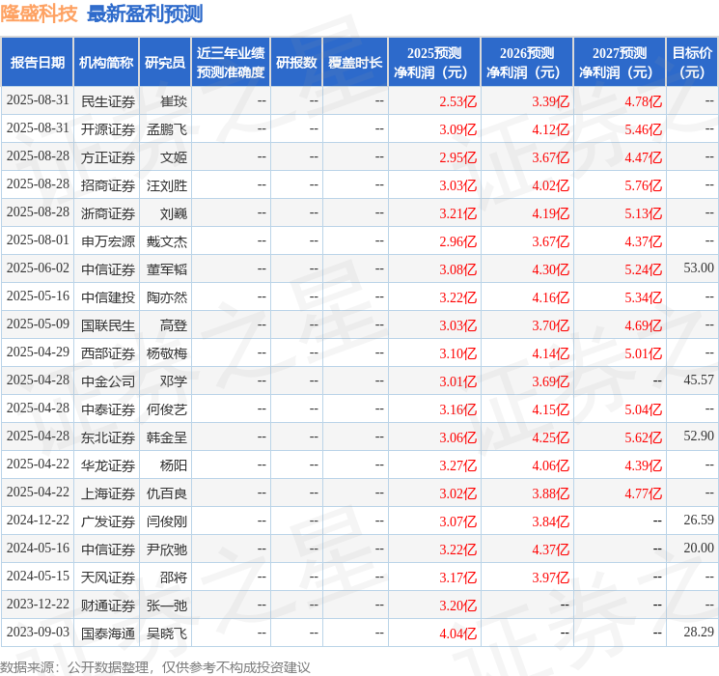
Task: Select 民生证券 institution cell
Action: [x=108, y=101]
